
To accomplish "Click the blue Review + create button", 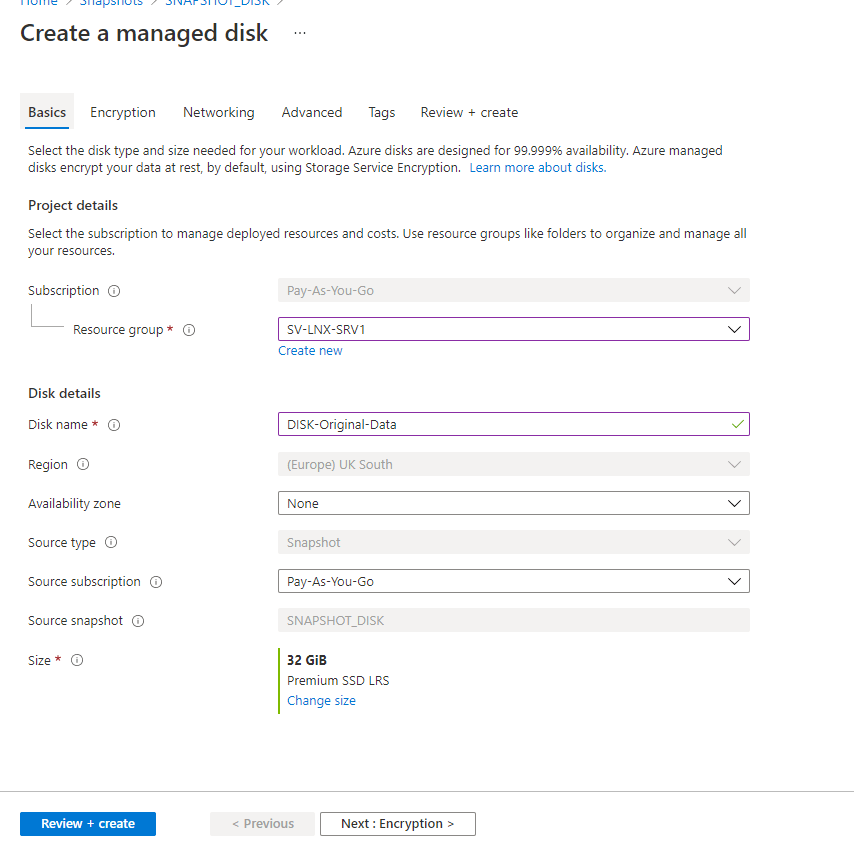I will click(x=88, y=824).
